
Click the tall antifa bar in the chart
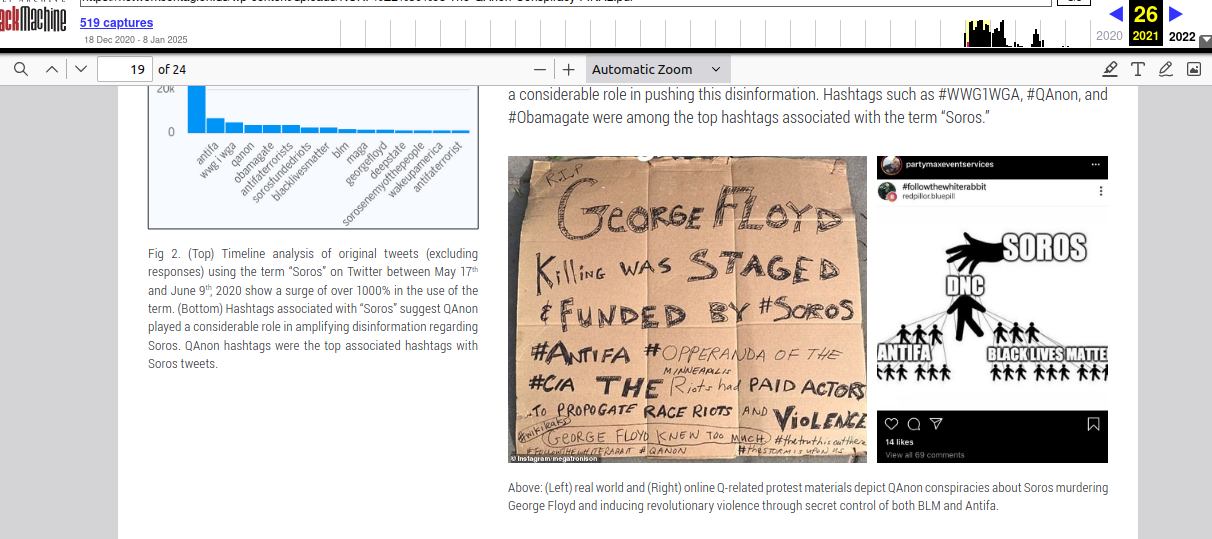point(197,108)
